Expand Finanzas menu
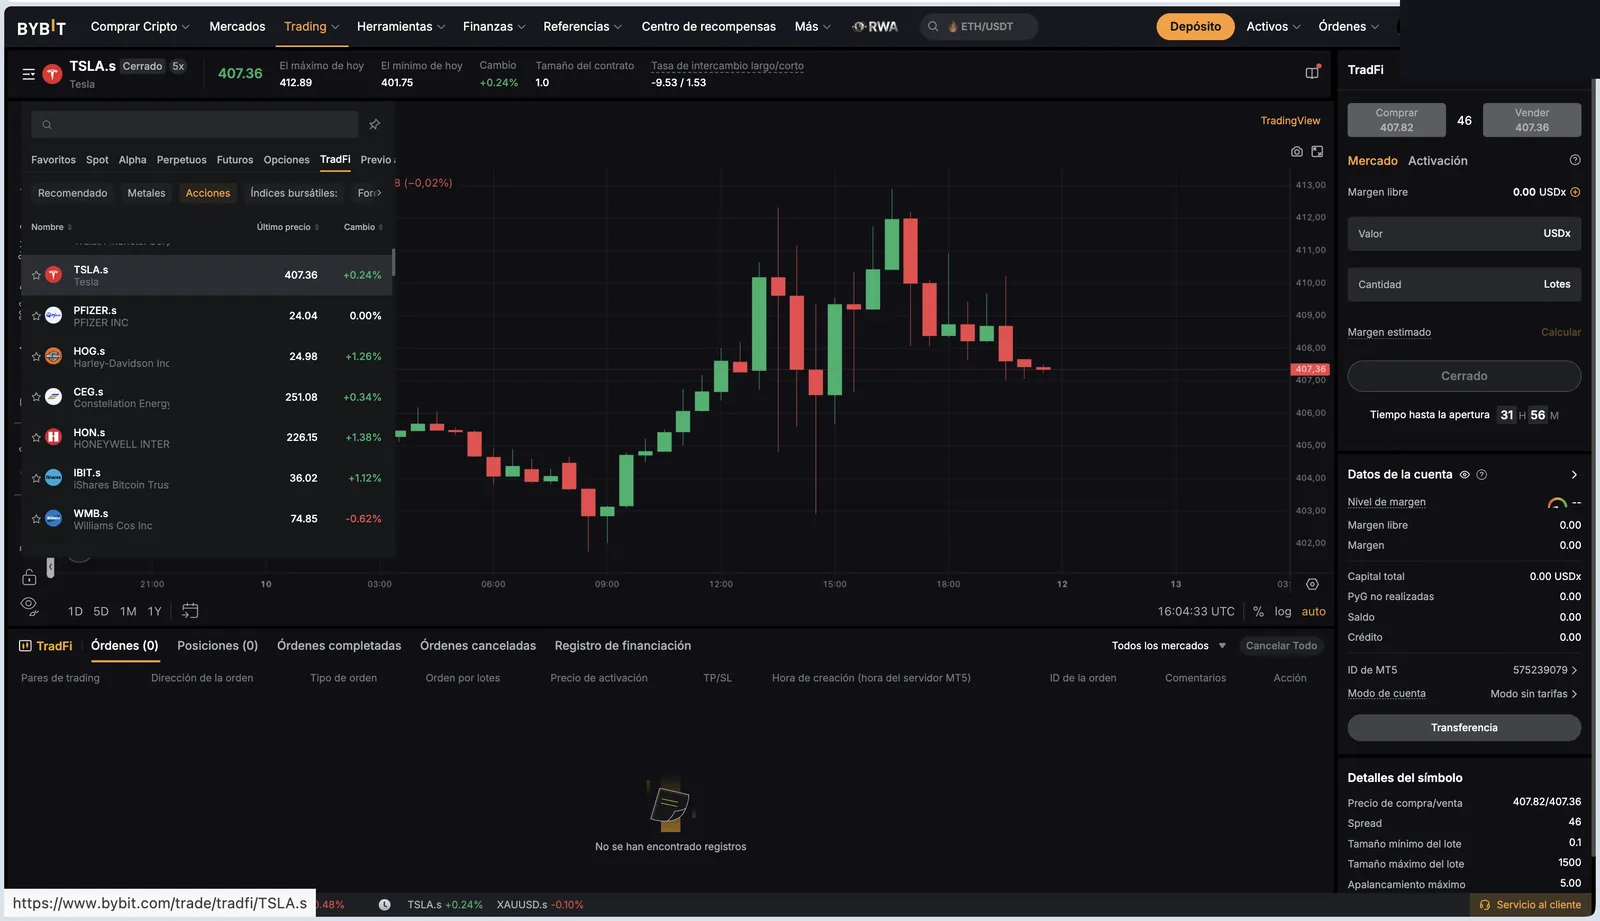This screenshot has width=1600, height=921. pos(494,27)
